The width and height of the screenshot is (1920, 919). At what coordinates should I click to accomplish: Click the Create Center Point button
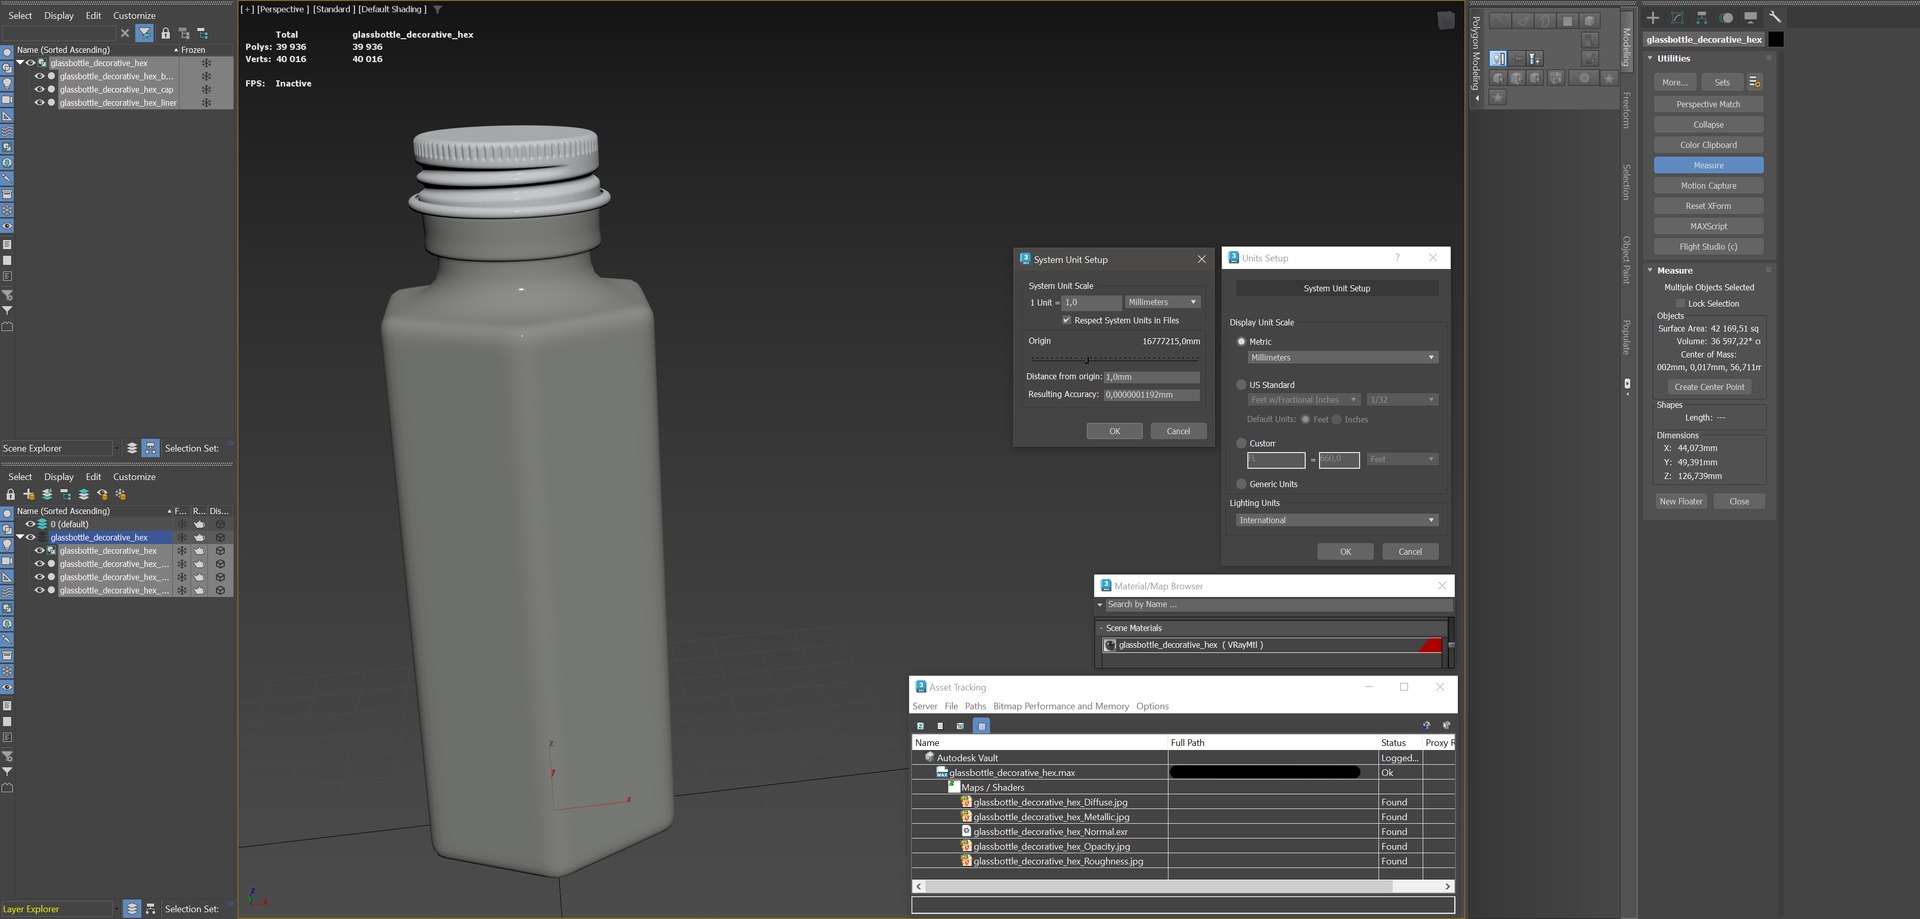point(1709,387)
